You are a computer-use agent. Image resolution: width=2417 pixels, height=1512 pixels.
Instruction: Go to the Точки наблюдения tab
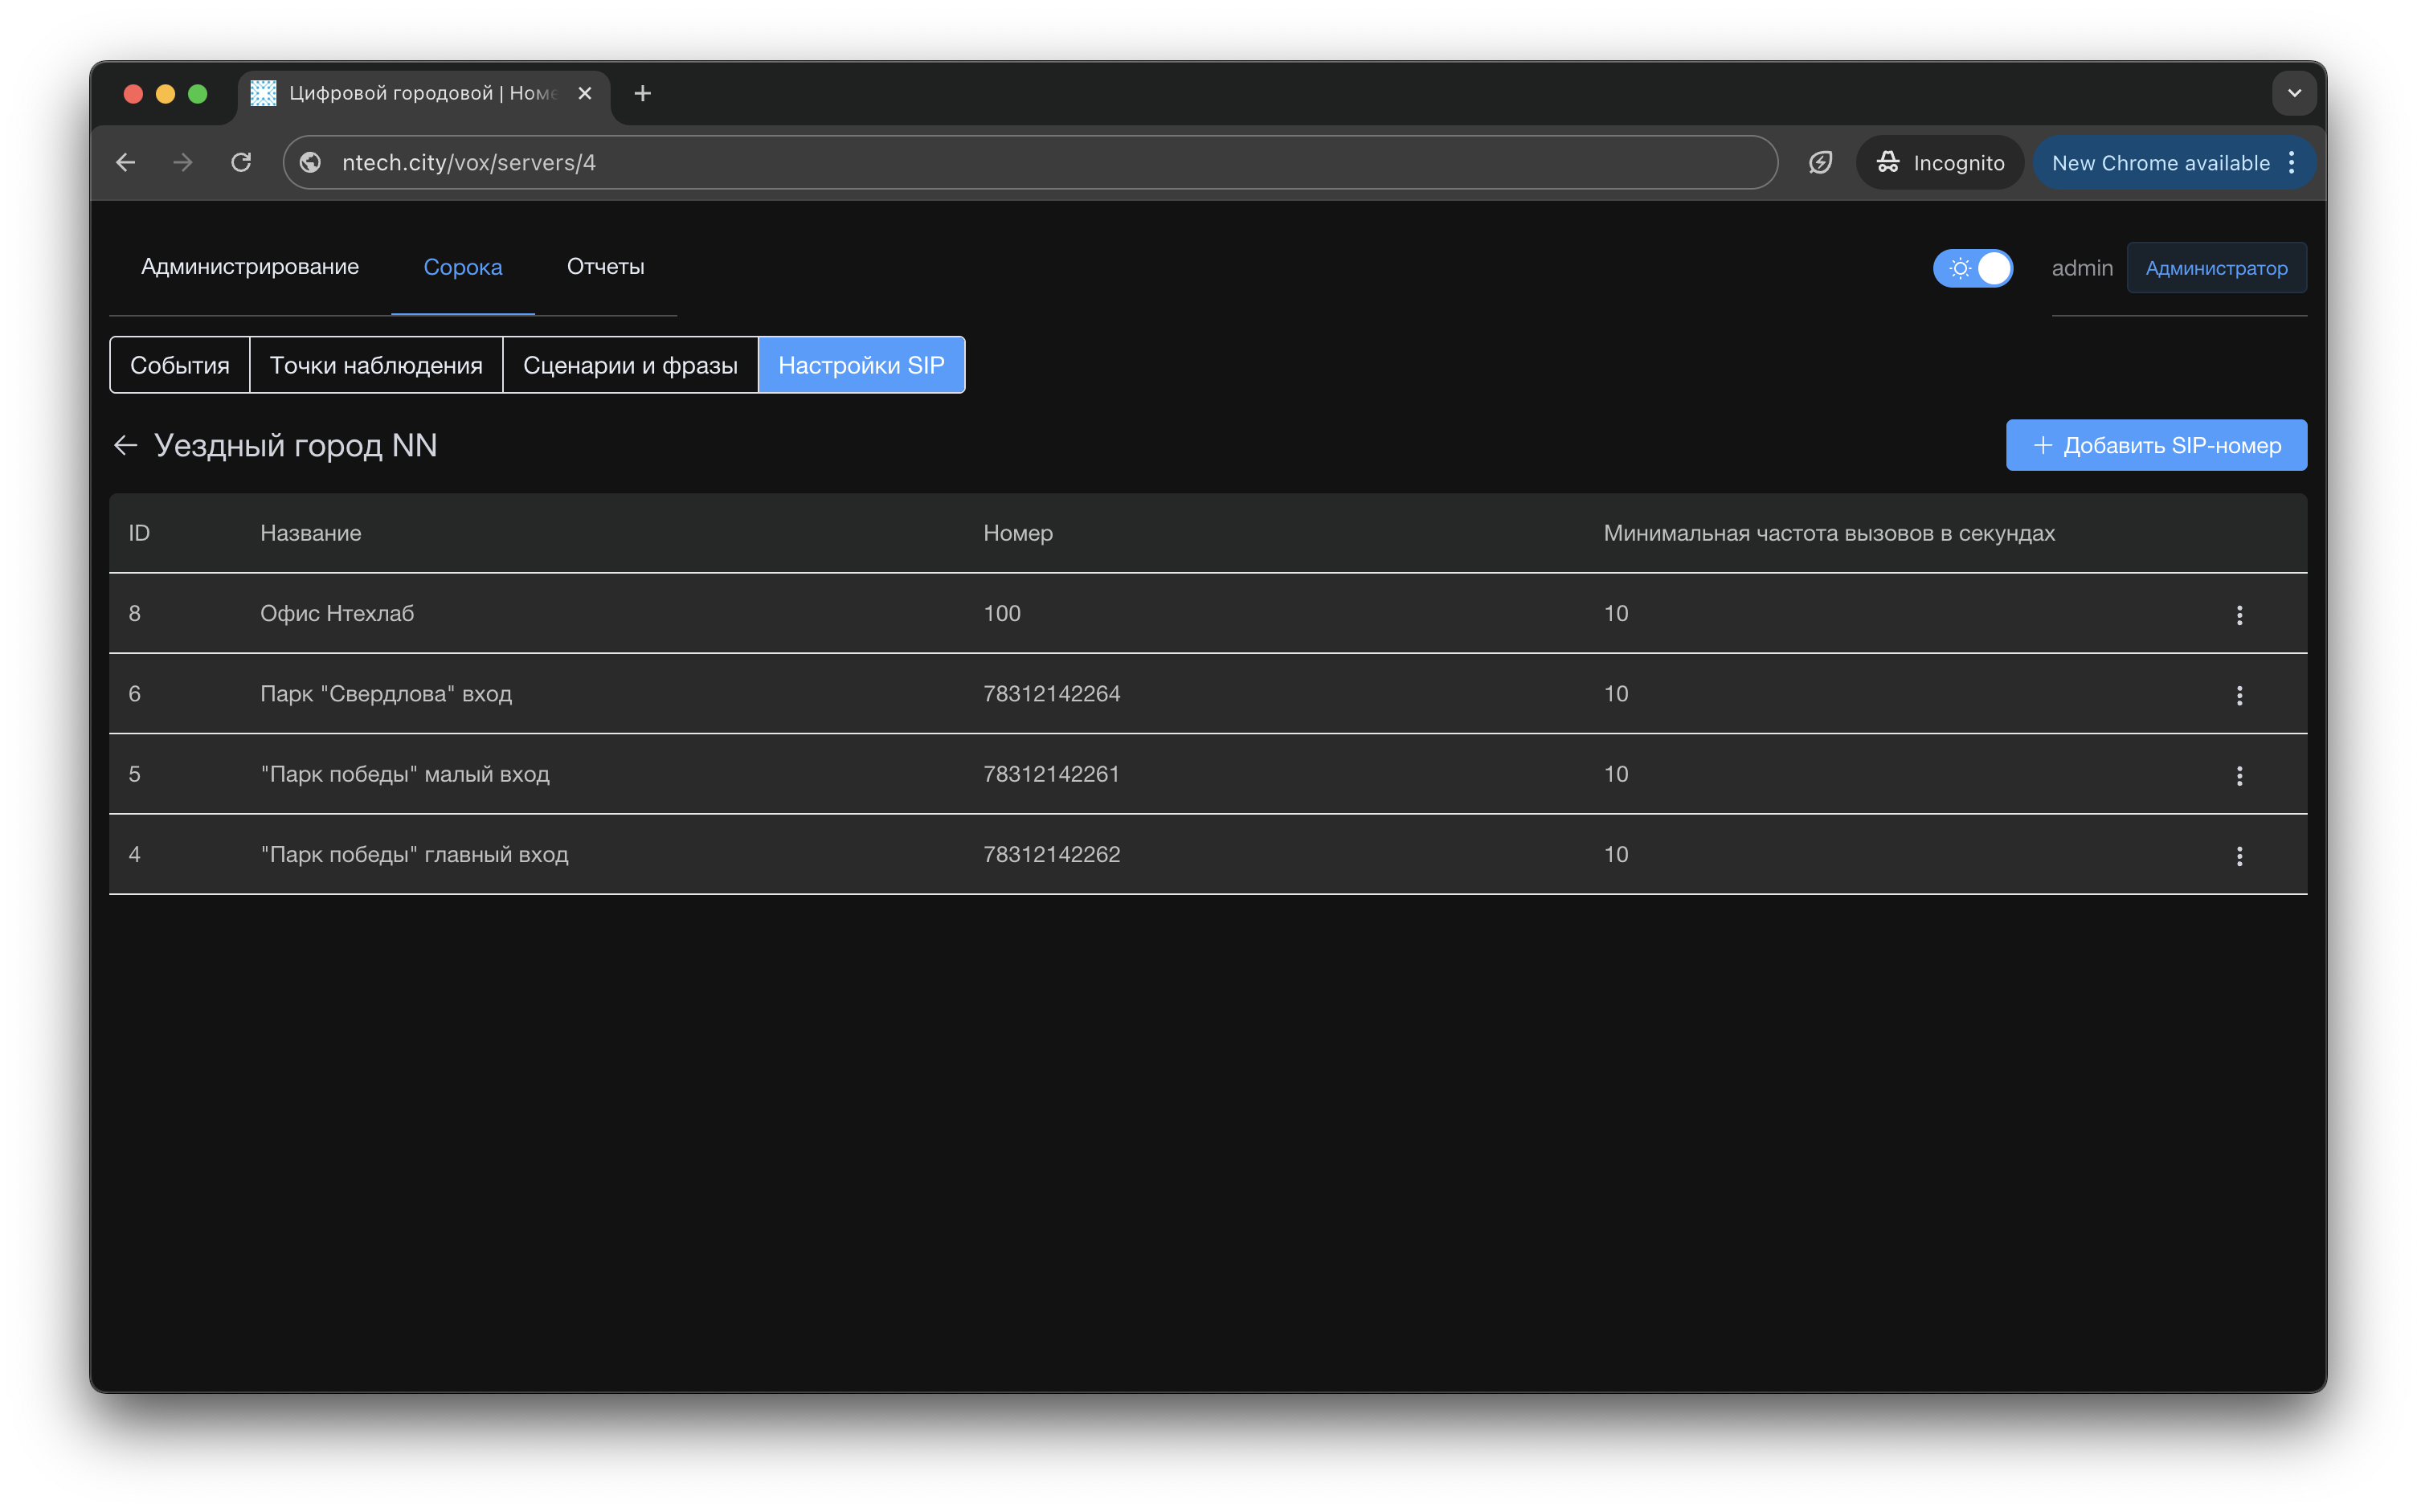[x=376, y=365]
